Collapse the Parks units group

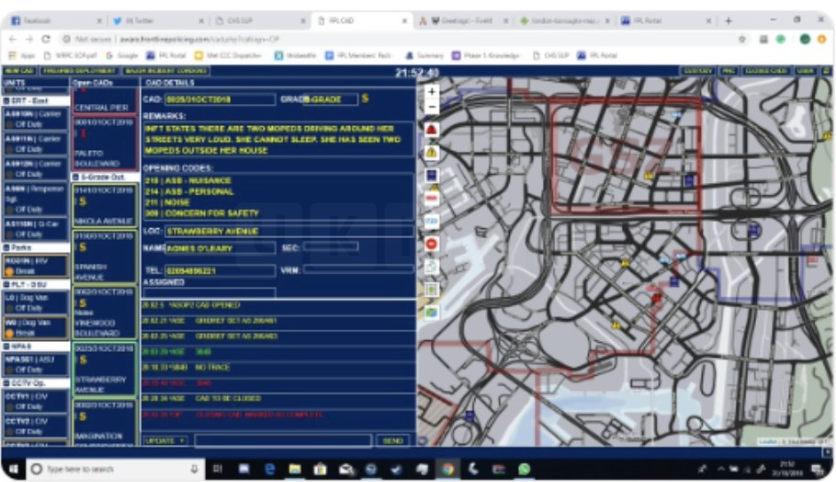pos(6,248)
